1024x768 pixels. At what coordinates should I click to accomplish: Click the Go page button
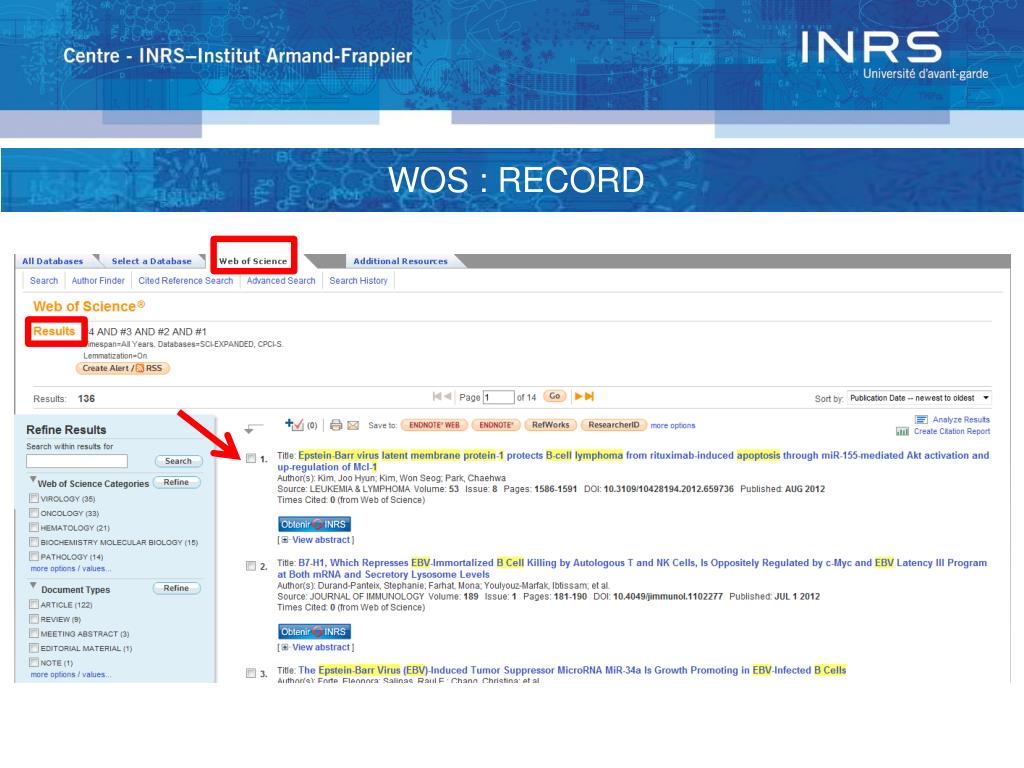point(554,396)
